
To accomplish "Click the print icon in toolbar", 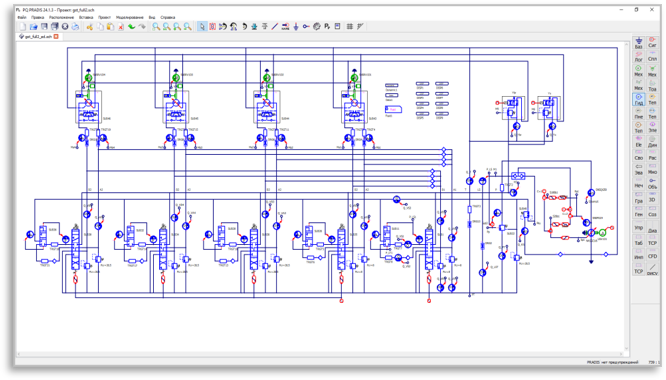I will pos(75,26).
